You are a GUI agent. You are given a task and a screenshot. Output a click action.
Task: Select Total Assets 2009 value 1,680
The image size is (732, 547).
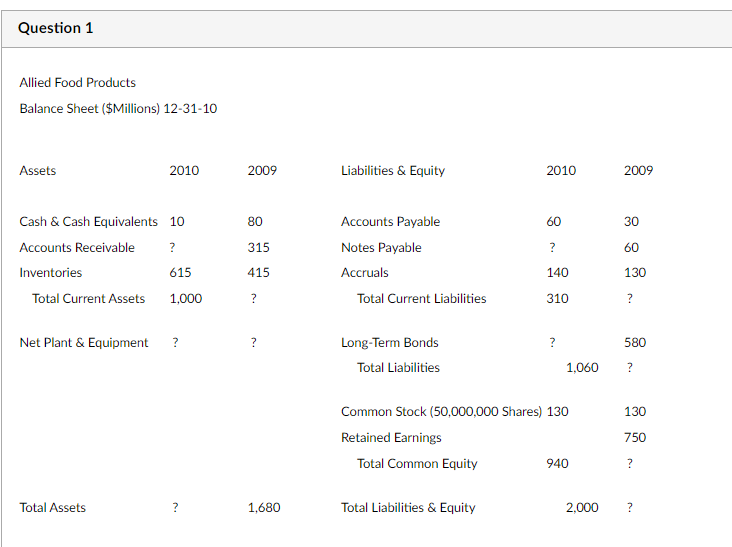pos(264,508)
